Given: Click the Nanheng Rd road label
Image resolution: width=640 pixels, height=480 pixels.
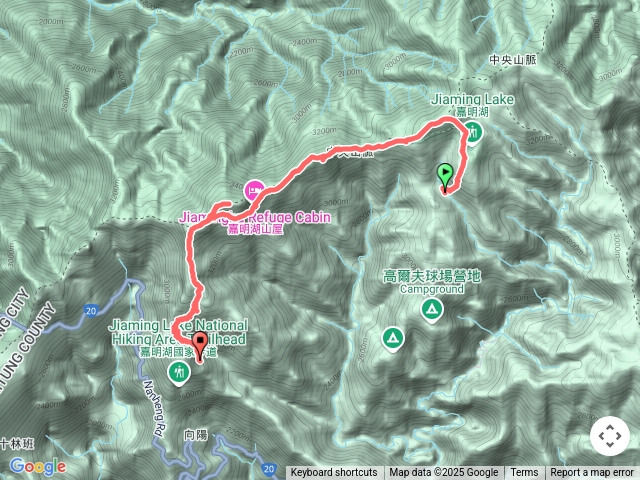Looking at the screenshot, I should [154, 408].
